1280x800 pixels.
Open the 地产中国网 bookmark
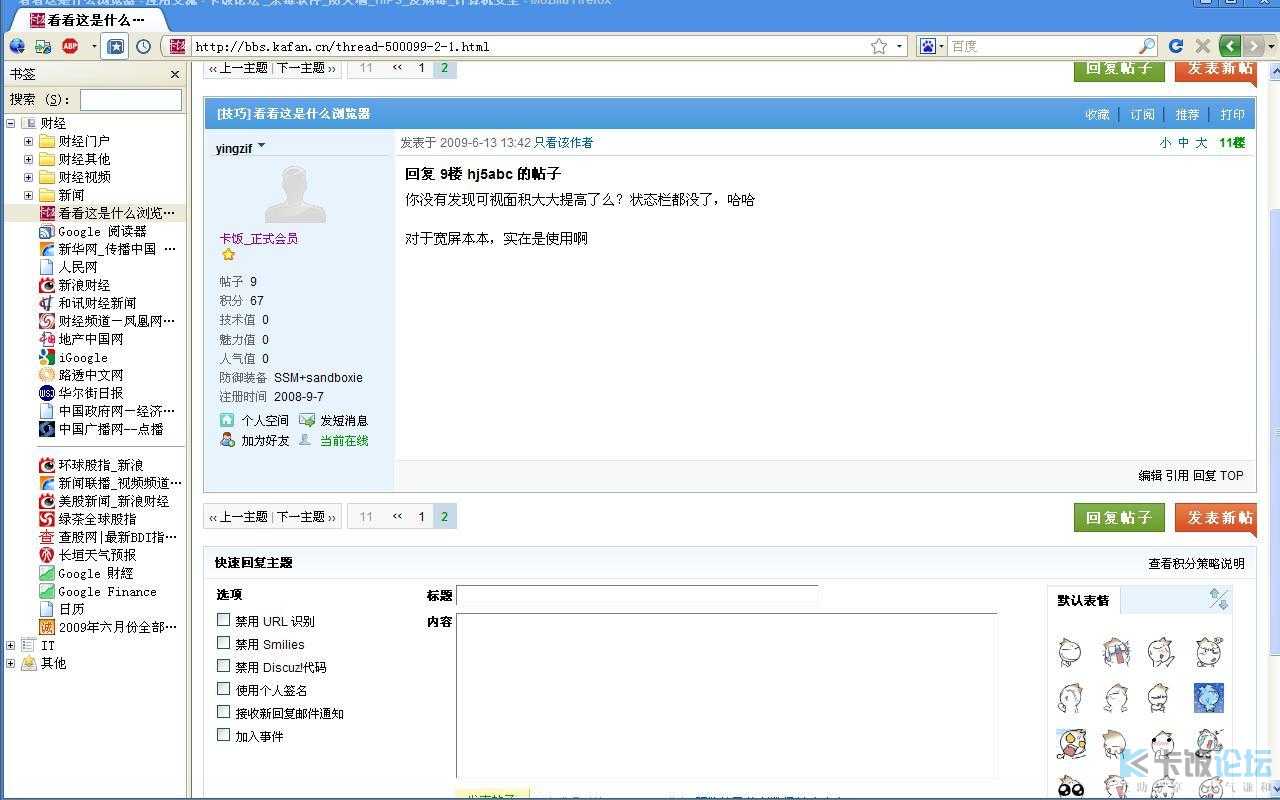pos(81,339)
